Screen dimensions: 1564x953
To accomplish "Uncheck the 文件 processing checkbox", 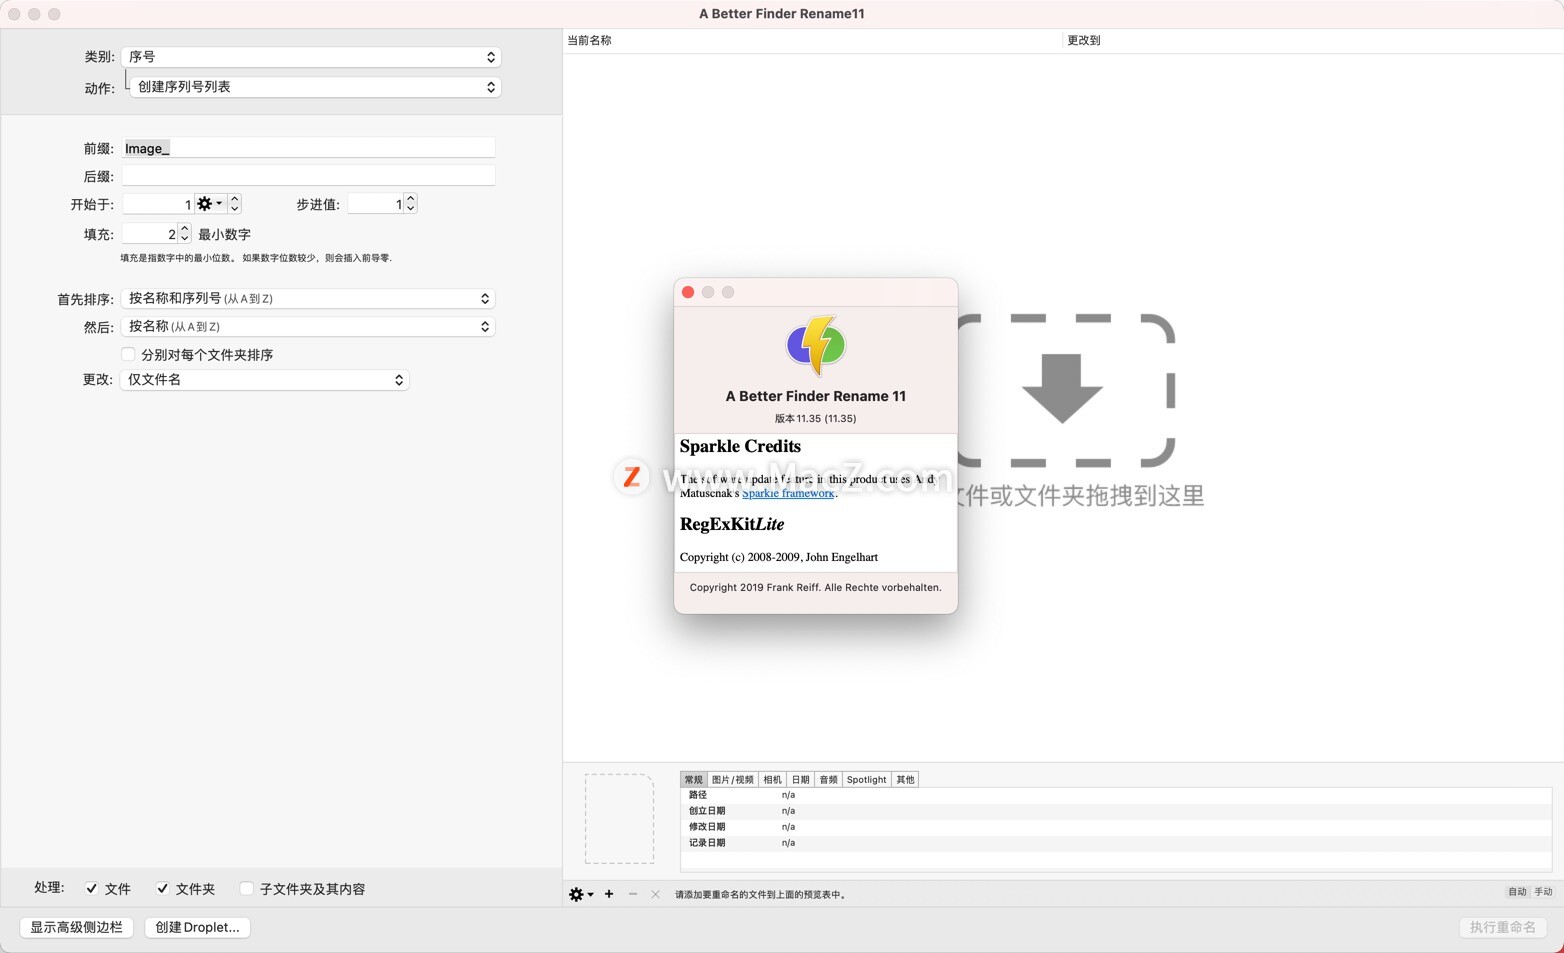I will [92, 888].
